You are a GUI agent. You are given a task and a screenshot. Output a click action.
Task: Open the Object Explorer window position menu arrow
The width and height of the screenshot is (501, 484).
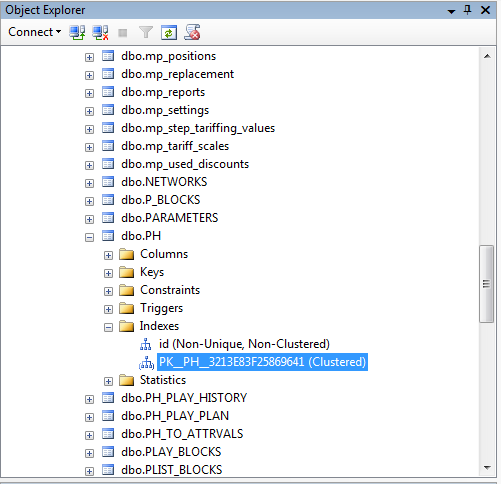point(451,11)
